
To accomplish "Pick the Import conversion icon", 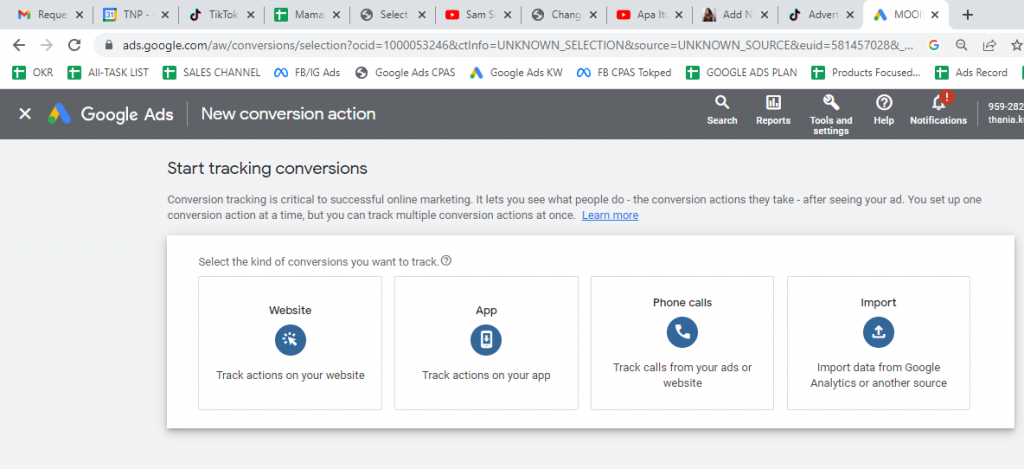I will coord(878,332).
